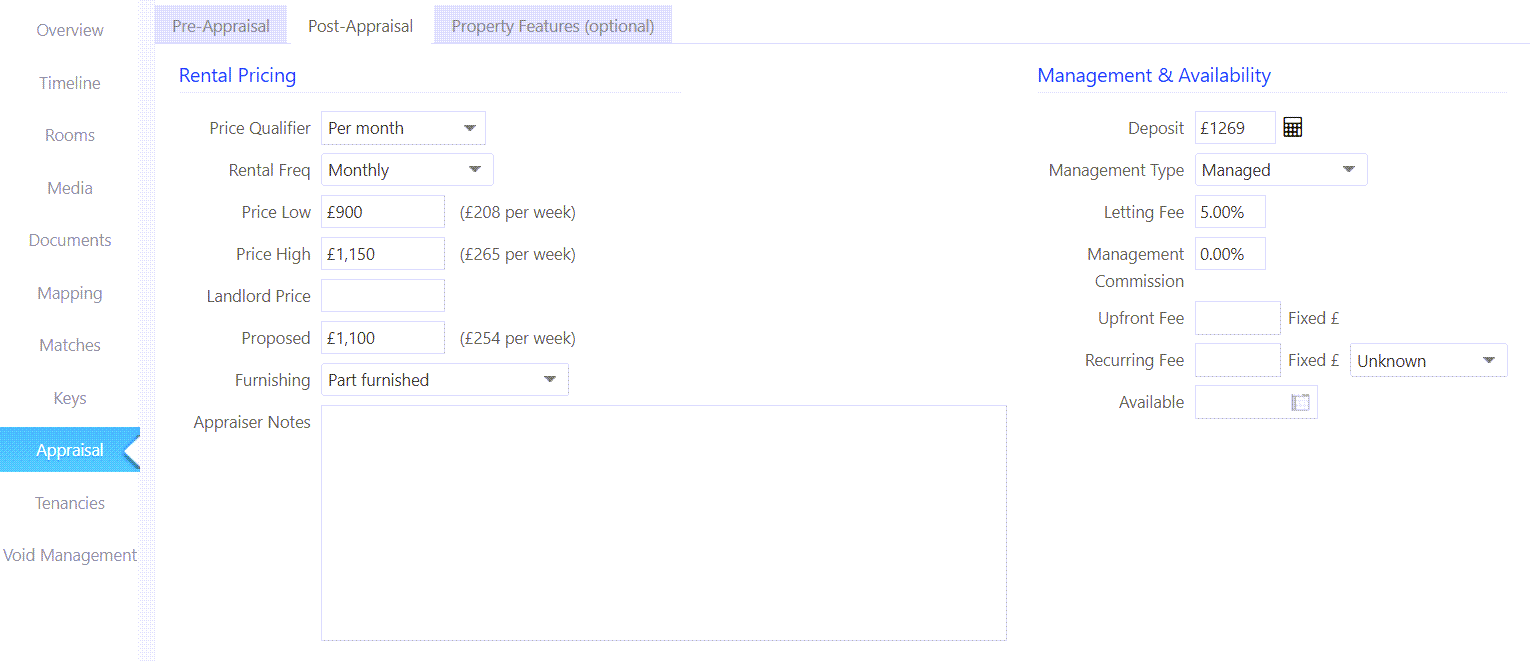
Task: Select Appraisal in the sidebar
Action: (x=70, y=450)
